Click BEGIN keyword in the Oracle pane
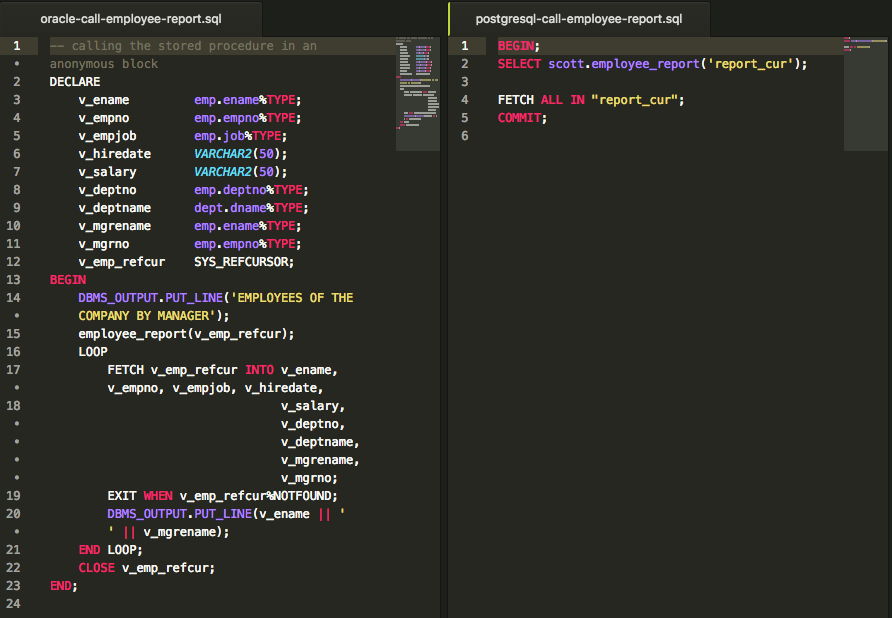892x618 pixels. coord(68,280)
